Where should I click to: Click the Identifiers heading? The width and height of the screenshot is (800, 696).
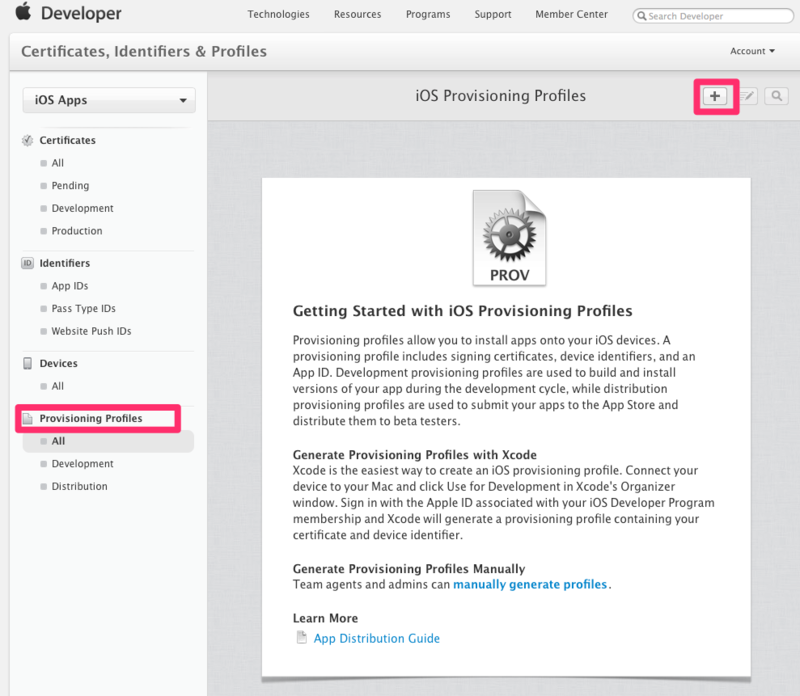[x=65, y=263]
